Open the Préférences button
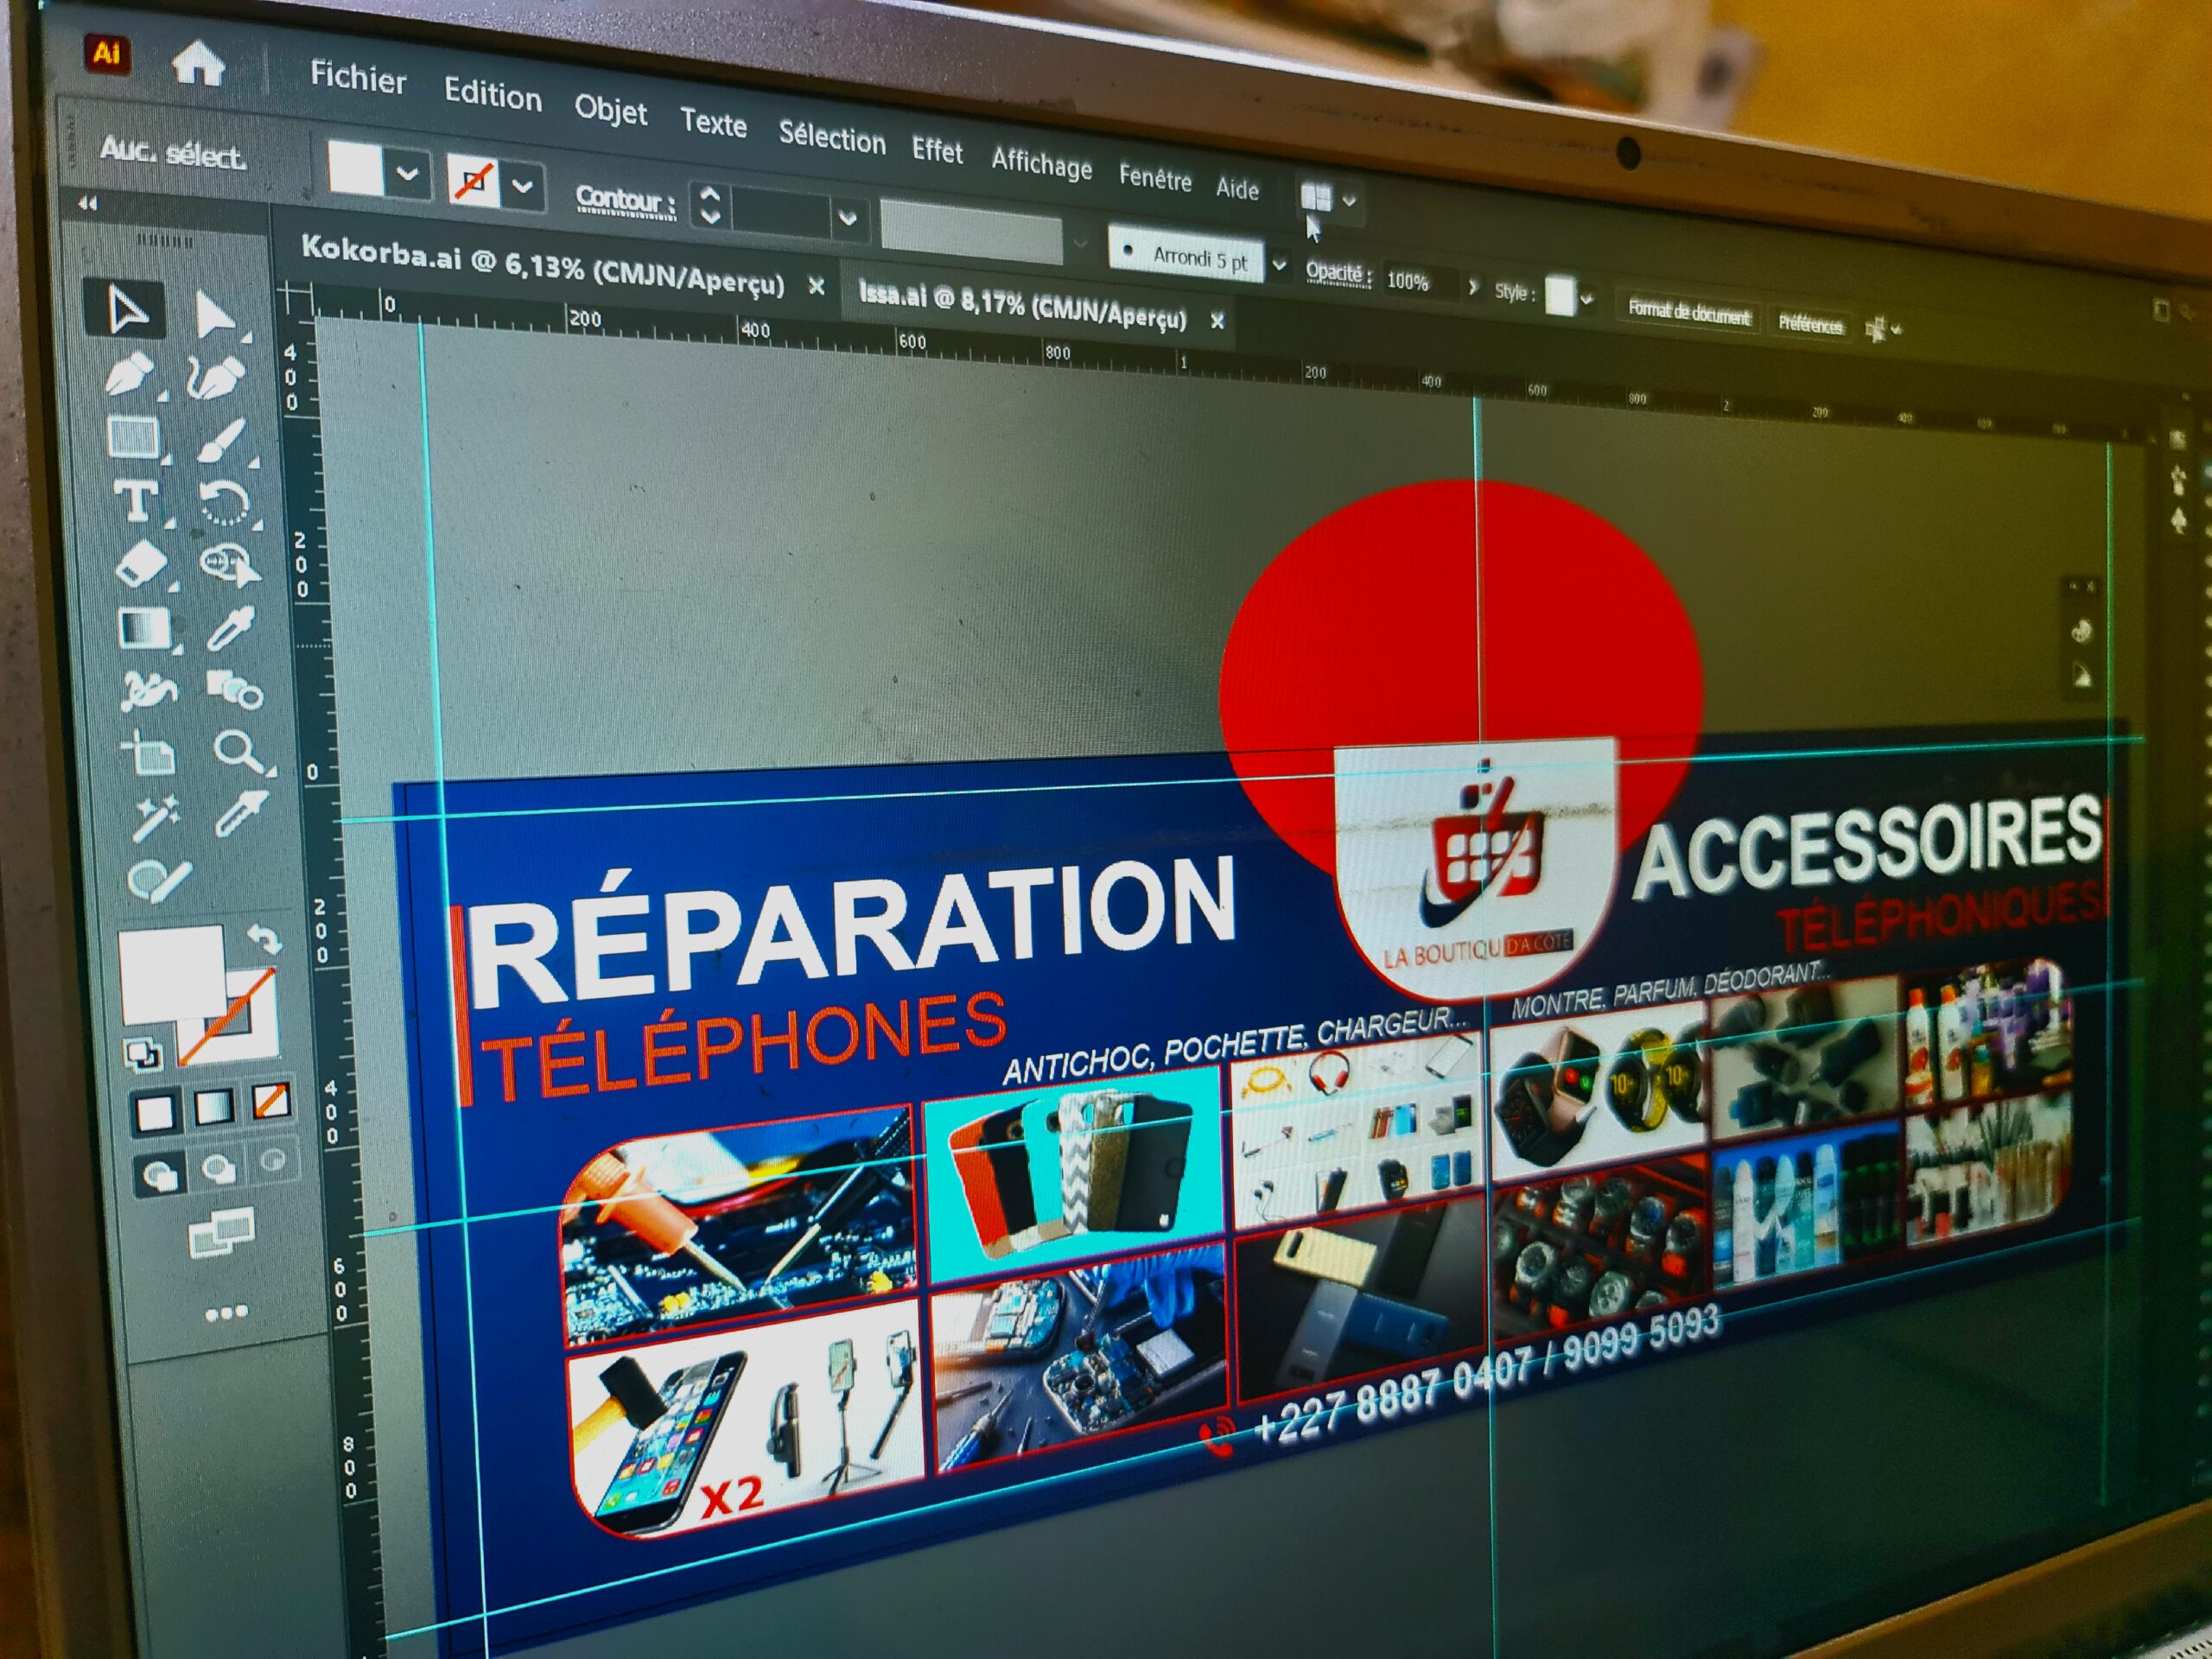Image resolution: width=2212 pixels, height=1659 pixels. (1809, 324)
